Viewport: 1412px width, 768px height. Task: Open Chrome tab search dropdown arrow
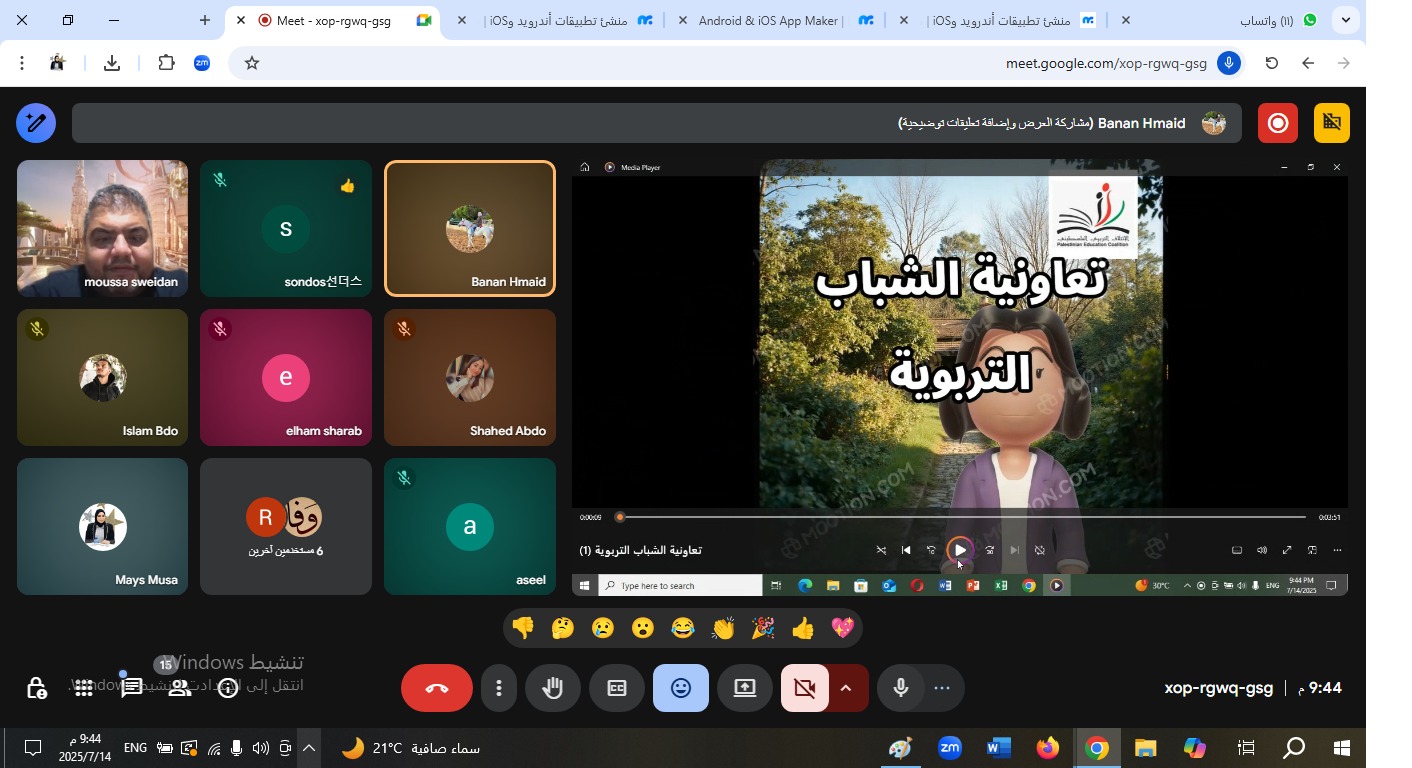click(x=1347, y=20)
